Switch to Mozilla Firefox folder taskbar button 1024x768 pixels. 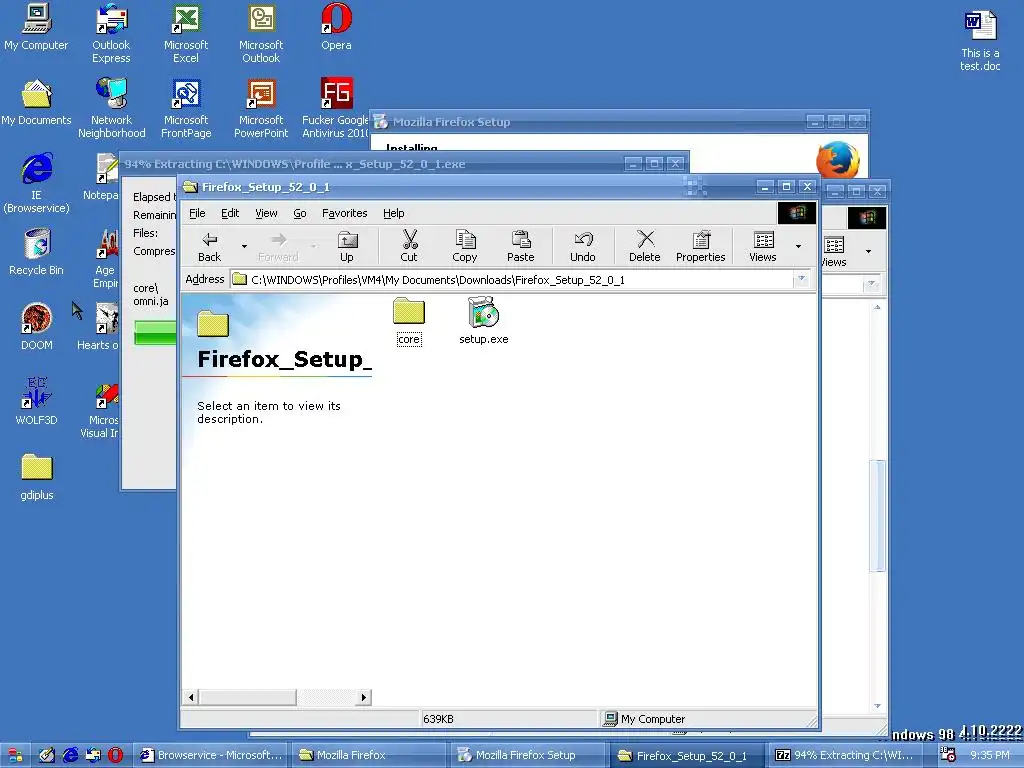pos(369,756)
